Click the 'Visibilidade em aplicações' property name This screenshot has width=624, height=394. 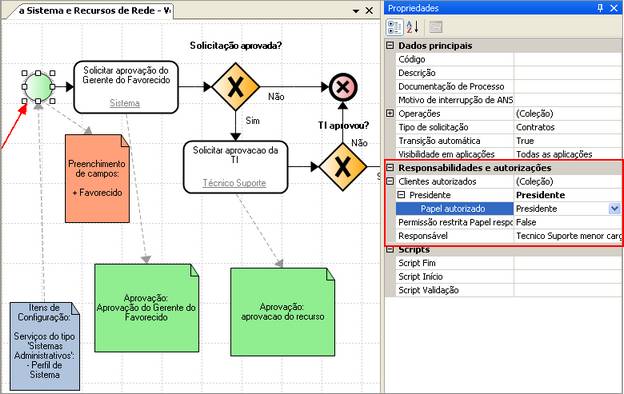pyautogui.click(x=447, y=154)
